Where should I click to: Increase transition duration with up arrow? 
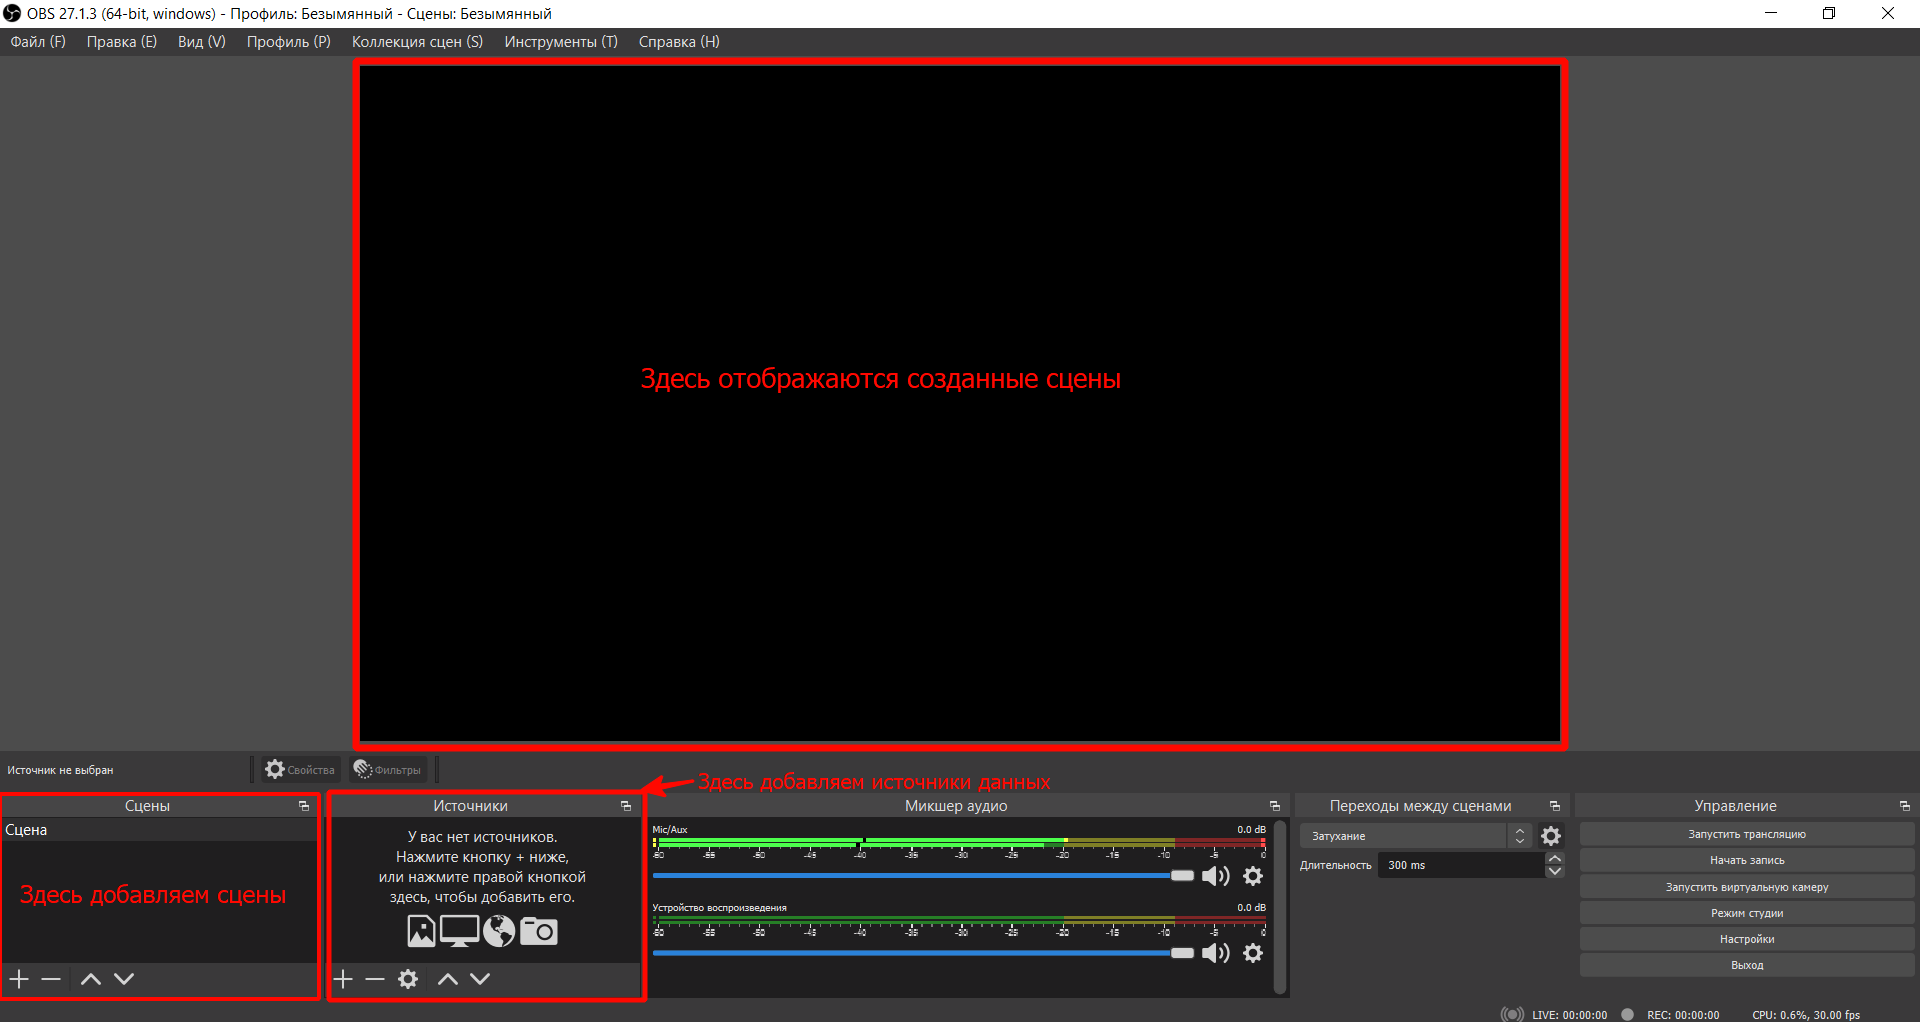[1554, 859]
